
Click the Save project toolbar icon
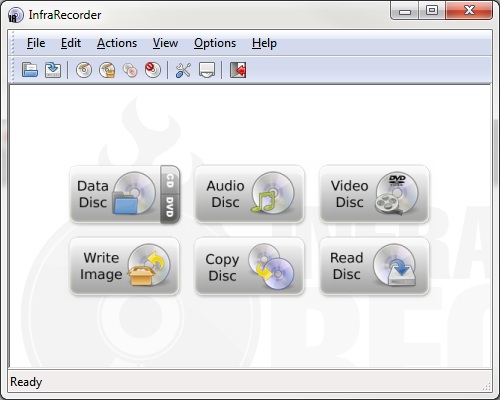(53, 70)
